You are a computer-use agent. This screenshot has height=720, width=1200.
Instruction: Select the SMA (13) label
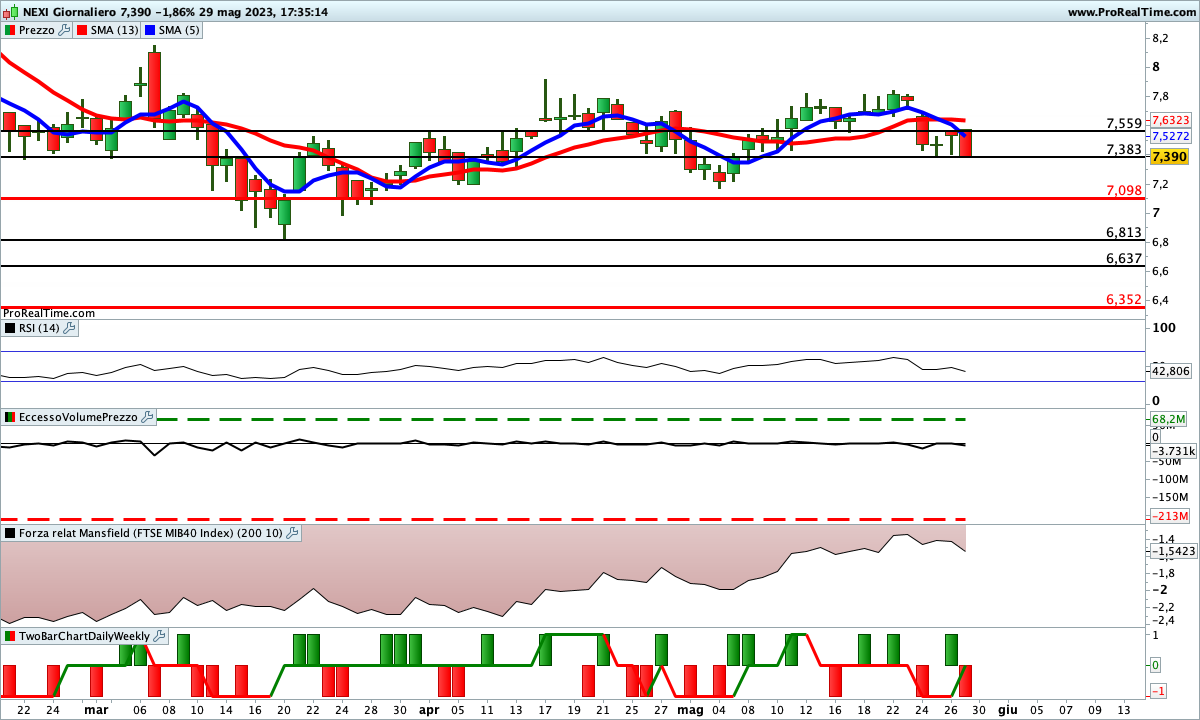(115, 30)
